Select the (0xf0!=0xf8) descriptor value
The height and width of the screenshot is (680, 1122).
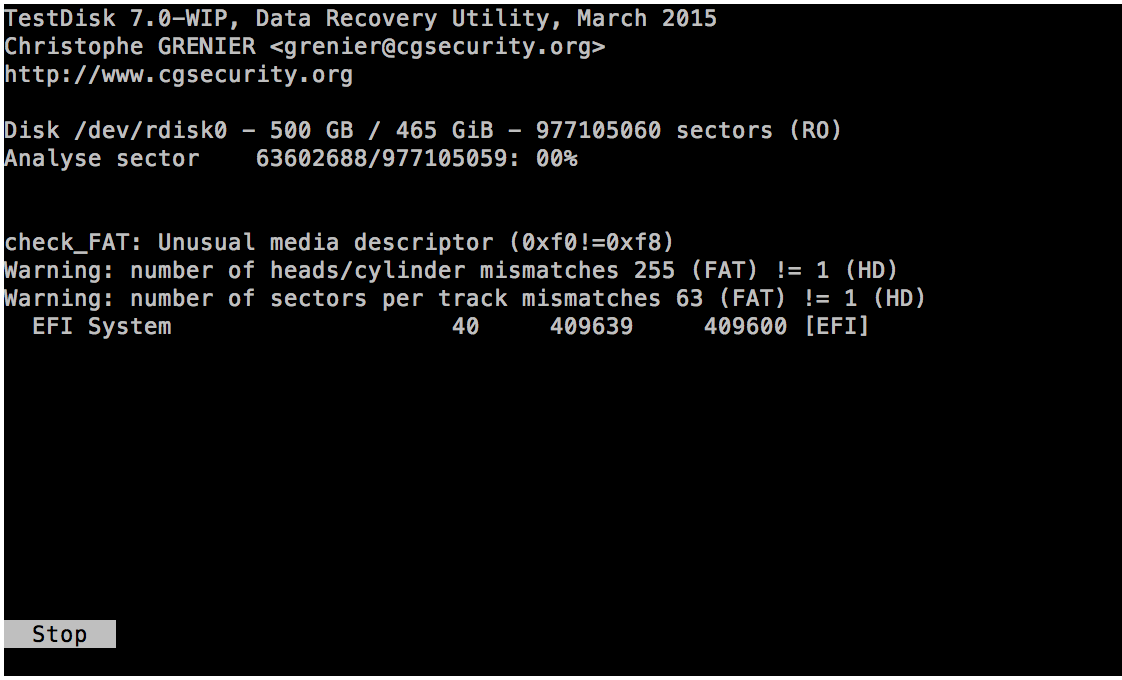point(591,243)
